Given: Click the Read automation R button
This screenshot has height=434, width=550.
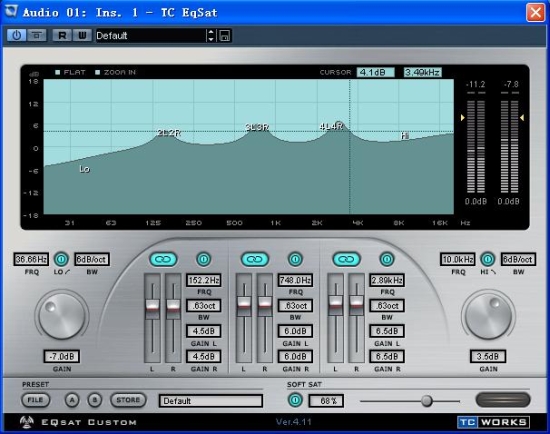Looking at the screenshot, I should point(62,35).
